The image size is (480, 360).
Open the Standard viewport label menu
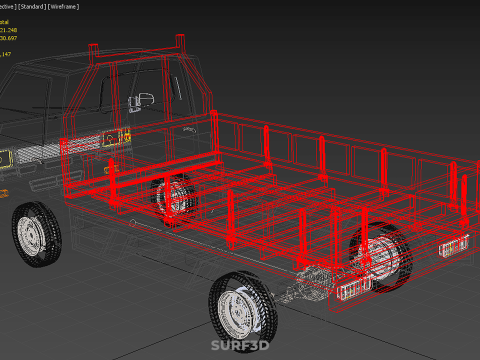tap(32, 7)
